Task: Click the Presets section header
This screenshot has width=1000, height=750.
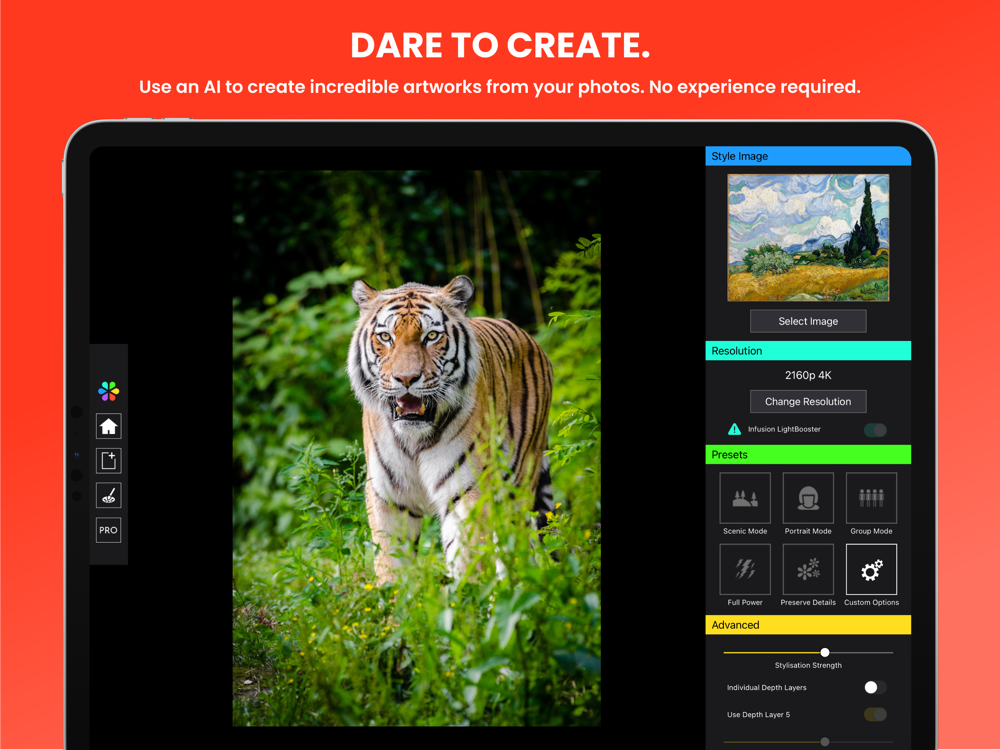Action: (x=808, y=455)
